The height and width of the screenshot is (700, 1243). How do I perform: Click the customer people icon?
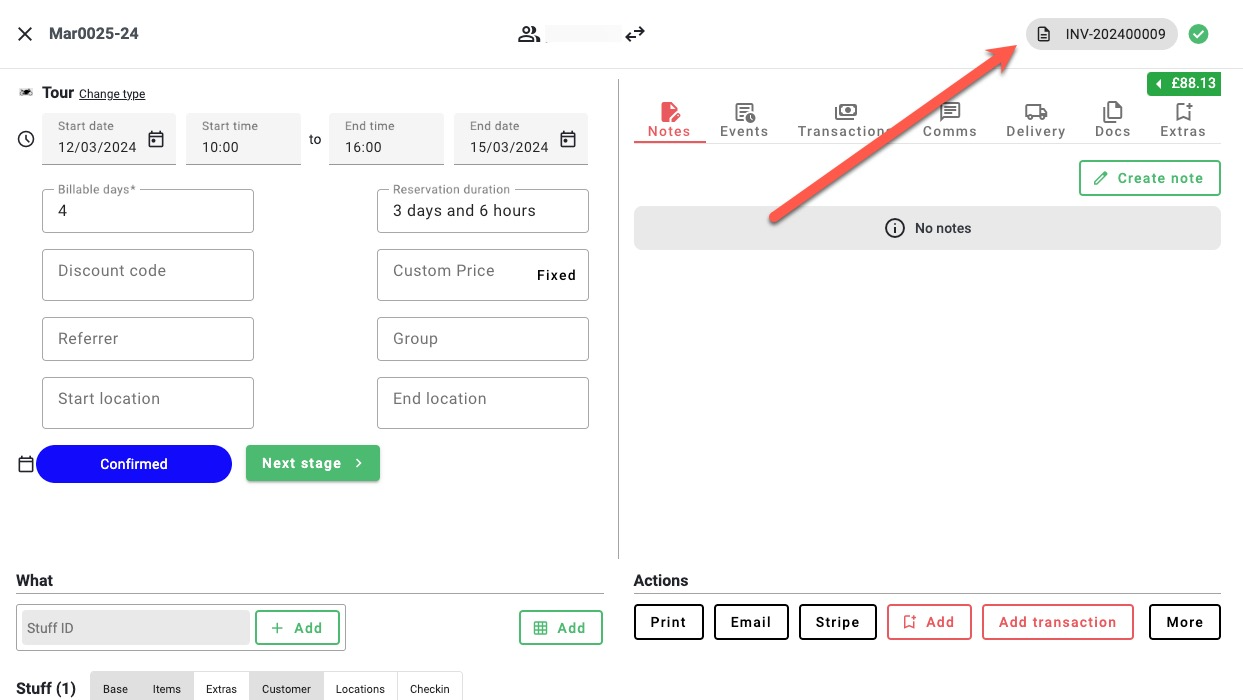point(528,34)
